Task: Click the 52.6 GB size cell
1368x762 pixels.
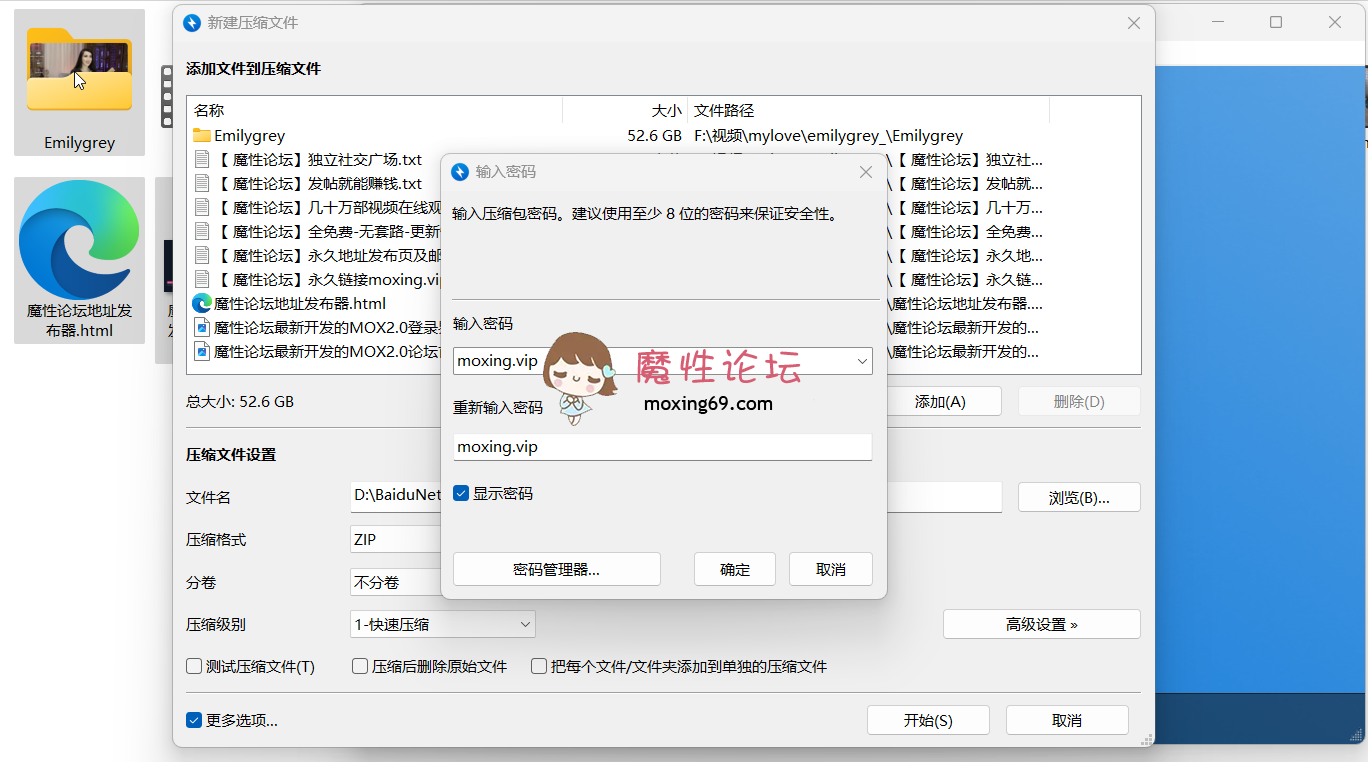Action: 654,136
